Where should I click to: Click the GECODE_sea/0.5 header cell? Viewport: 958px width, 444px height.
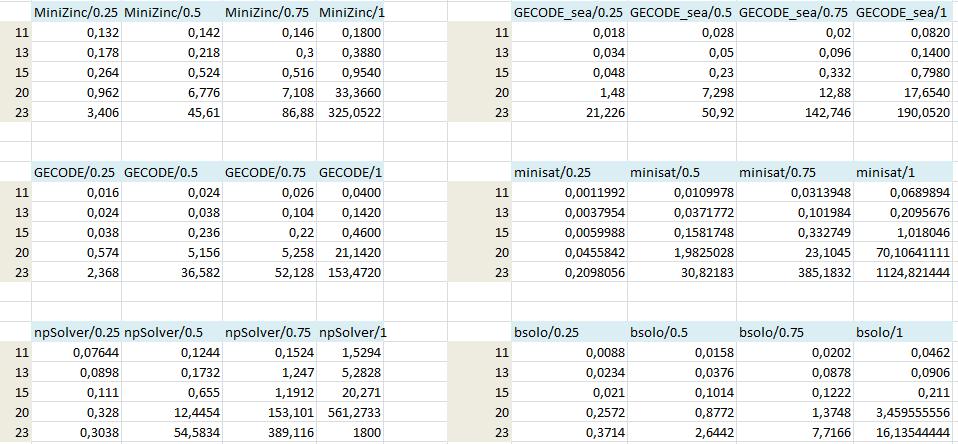pos(682,12)
